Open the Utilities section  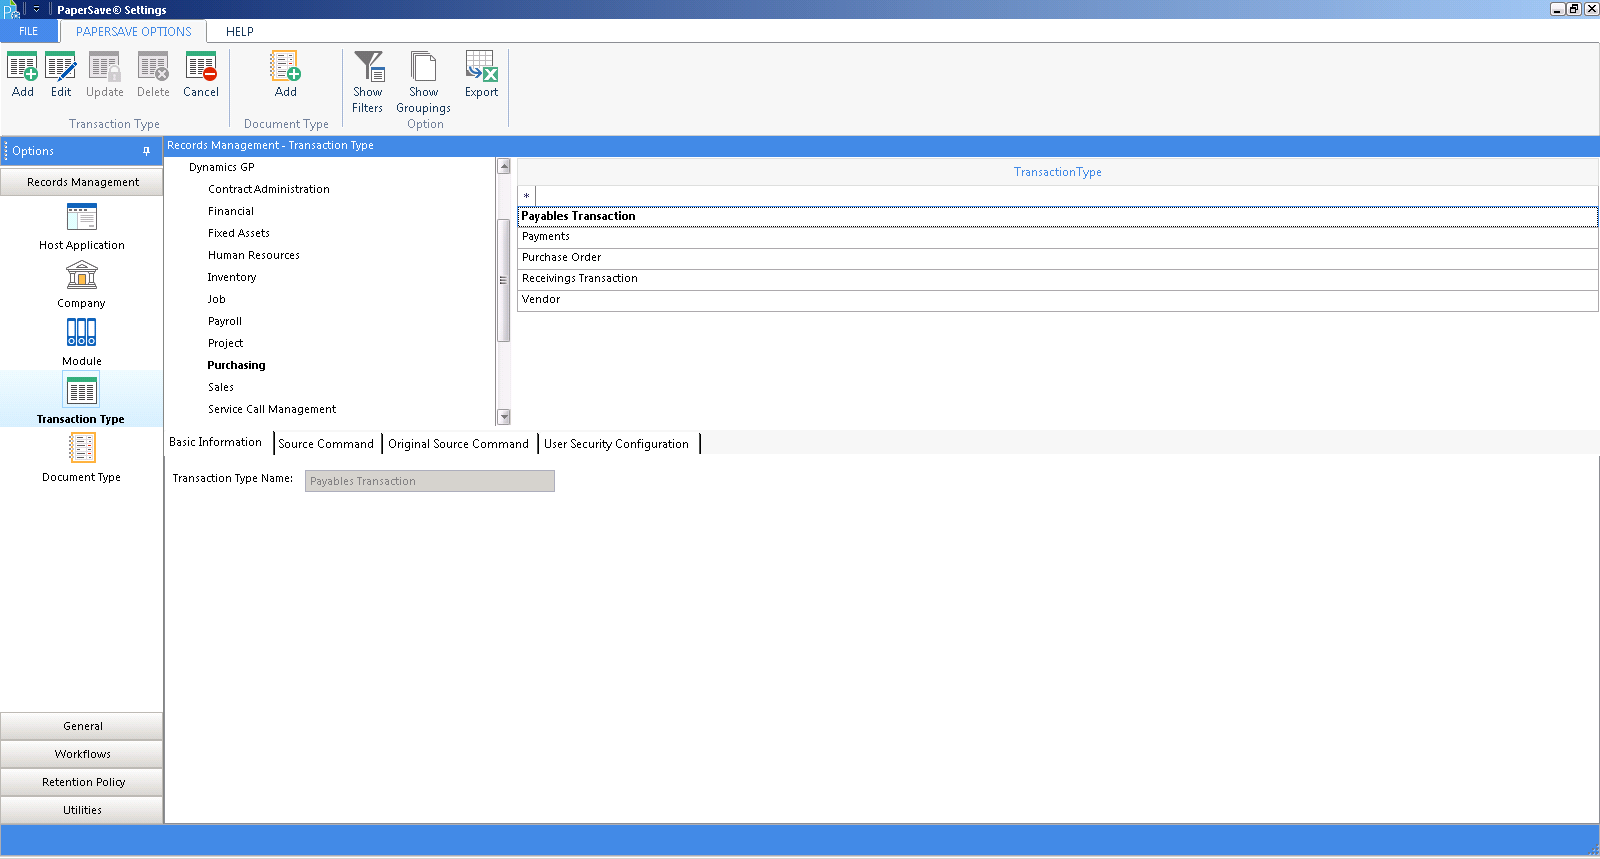coord(82,810)
